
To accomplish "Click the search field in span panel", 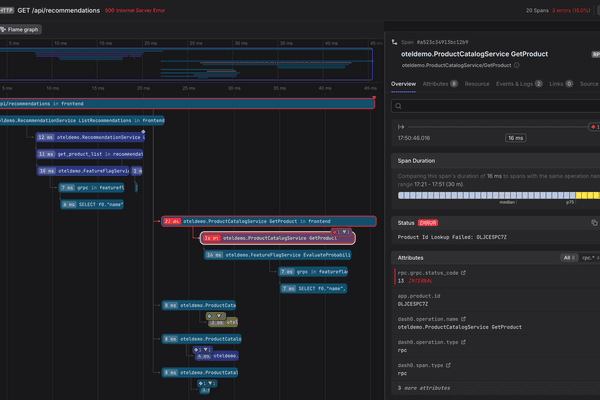I will click(x=496, y=106).
